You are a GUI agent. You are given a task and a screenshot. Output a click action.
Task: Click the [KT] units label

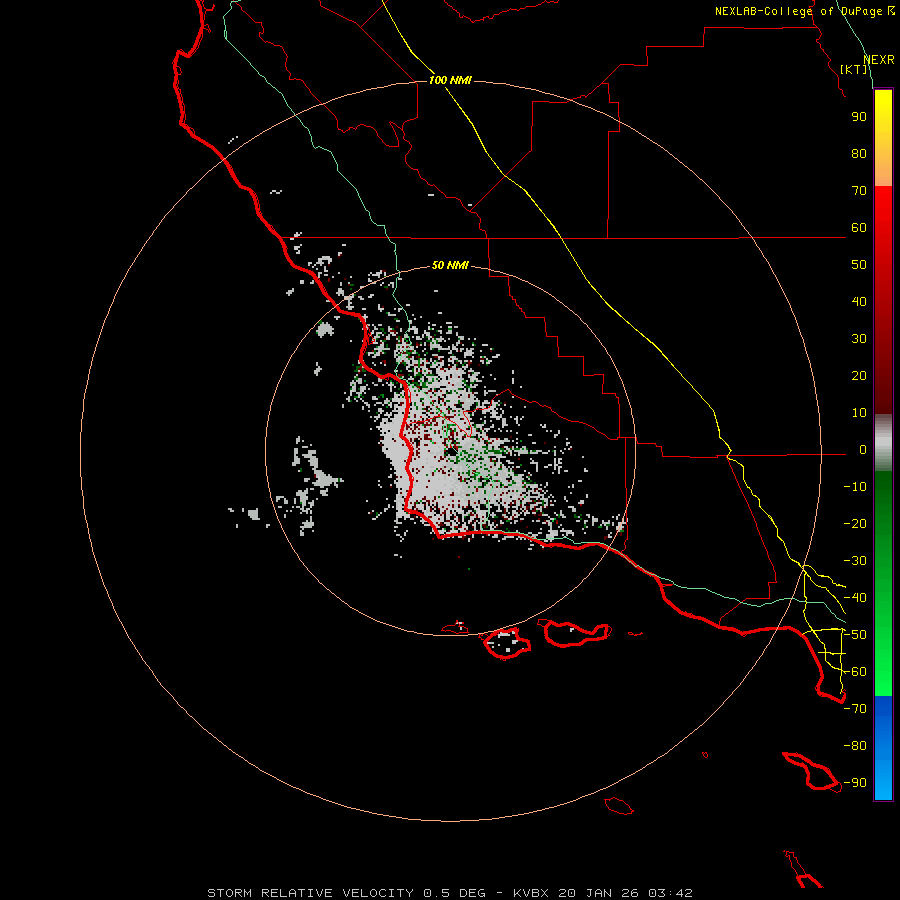click(x=854, y=69)
